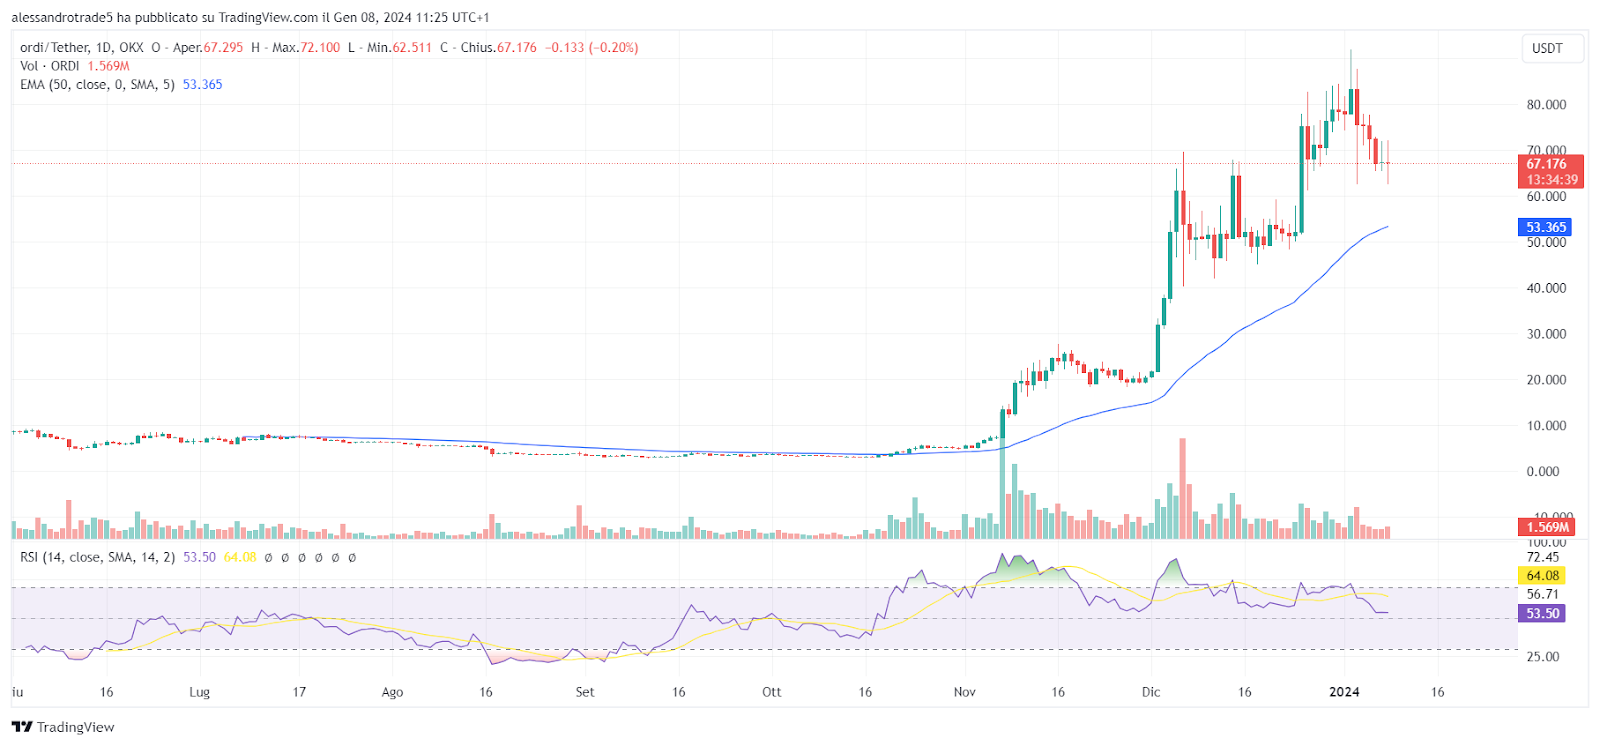Click the -0.133 (-0.20%) change value
This screenshot has height=746, width=1600.
[592, 47]
